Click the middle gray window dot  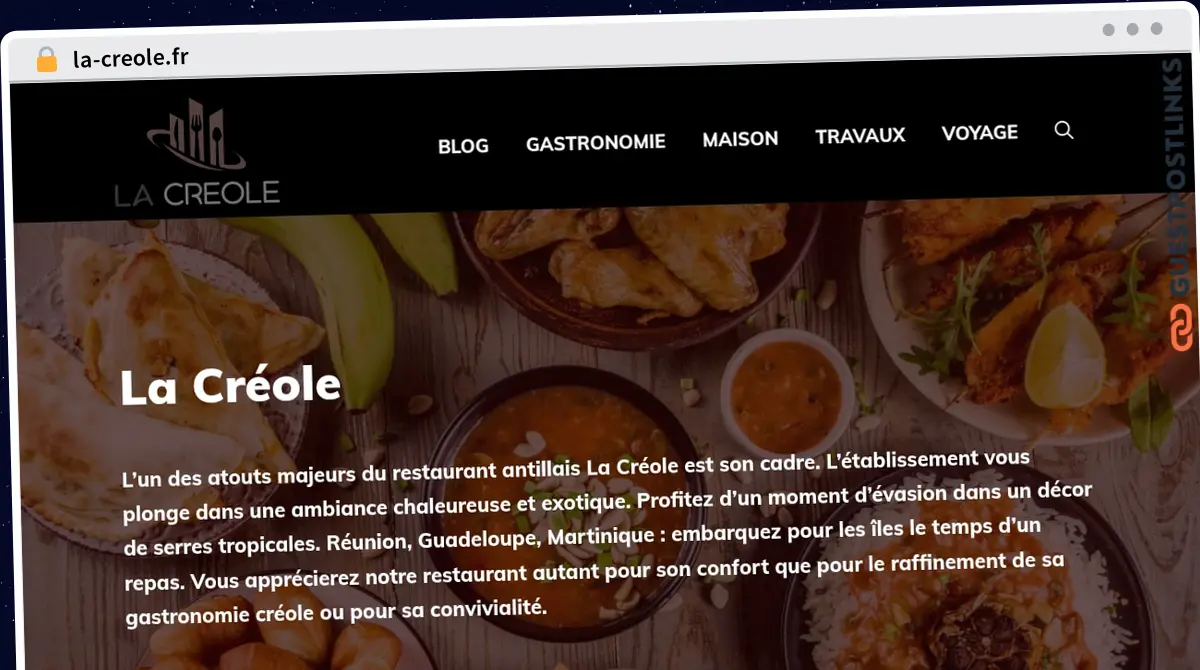pos(1132,30)
